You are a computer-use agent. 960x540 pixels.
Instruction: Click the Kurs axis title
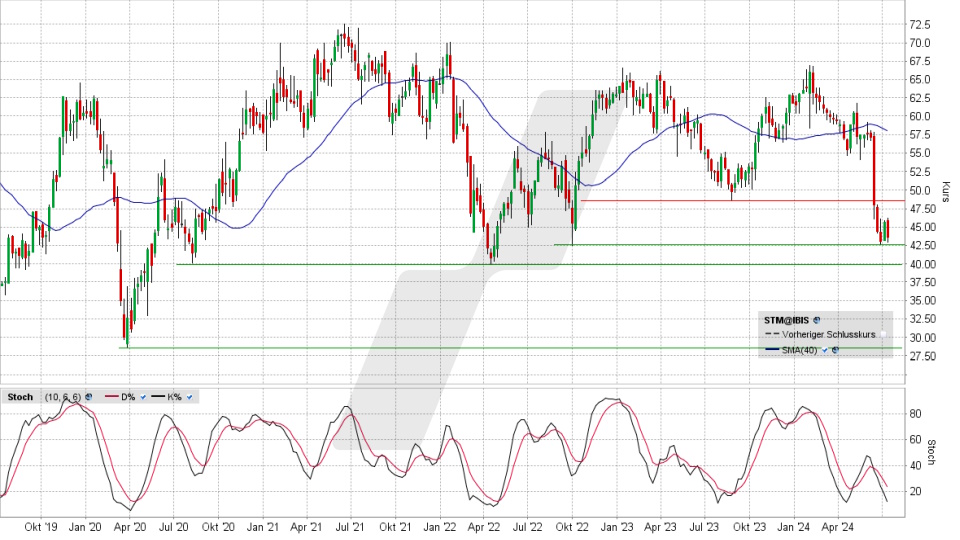(946, 192)
